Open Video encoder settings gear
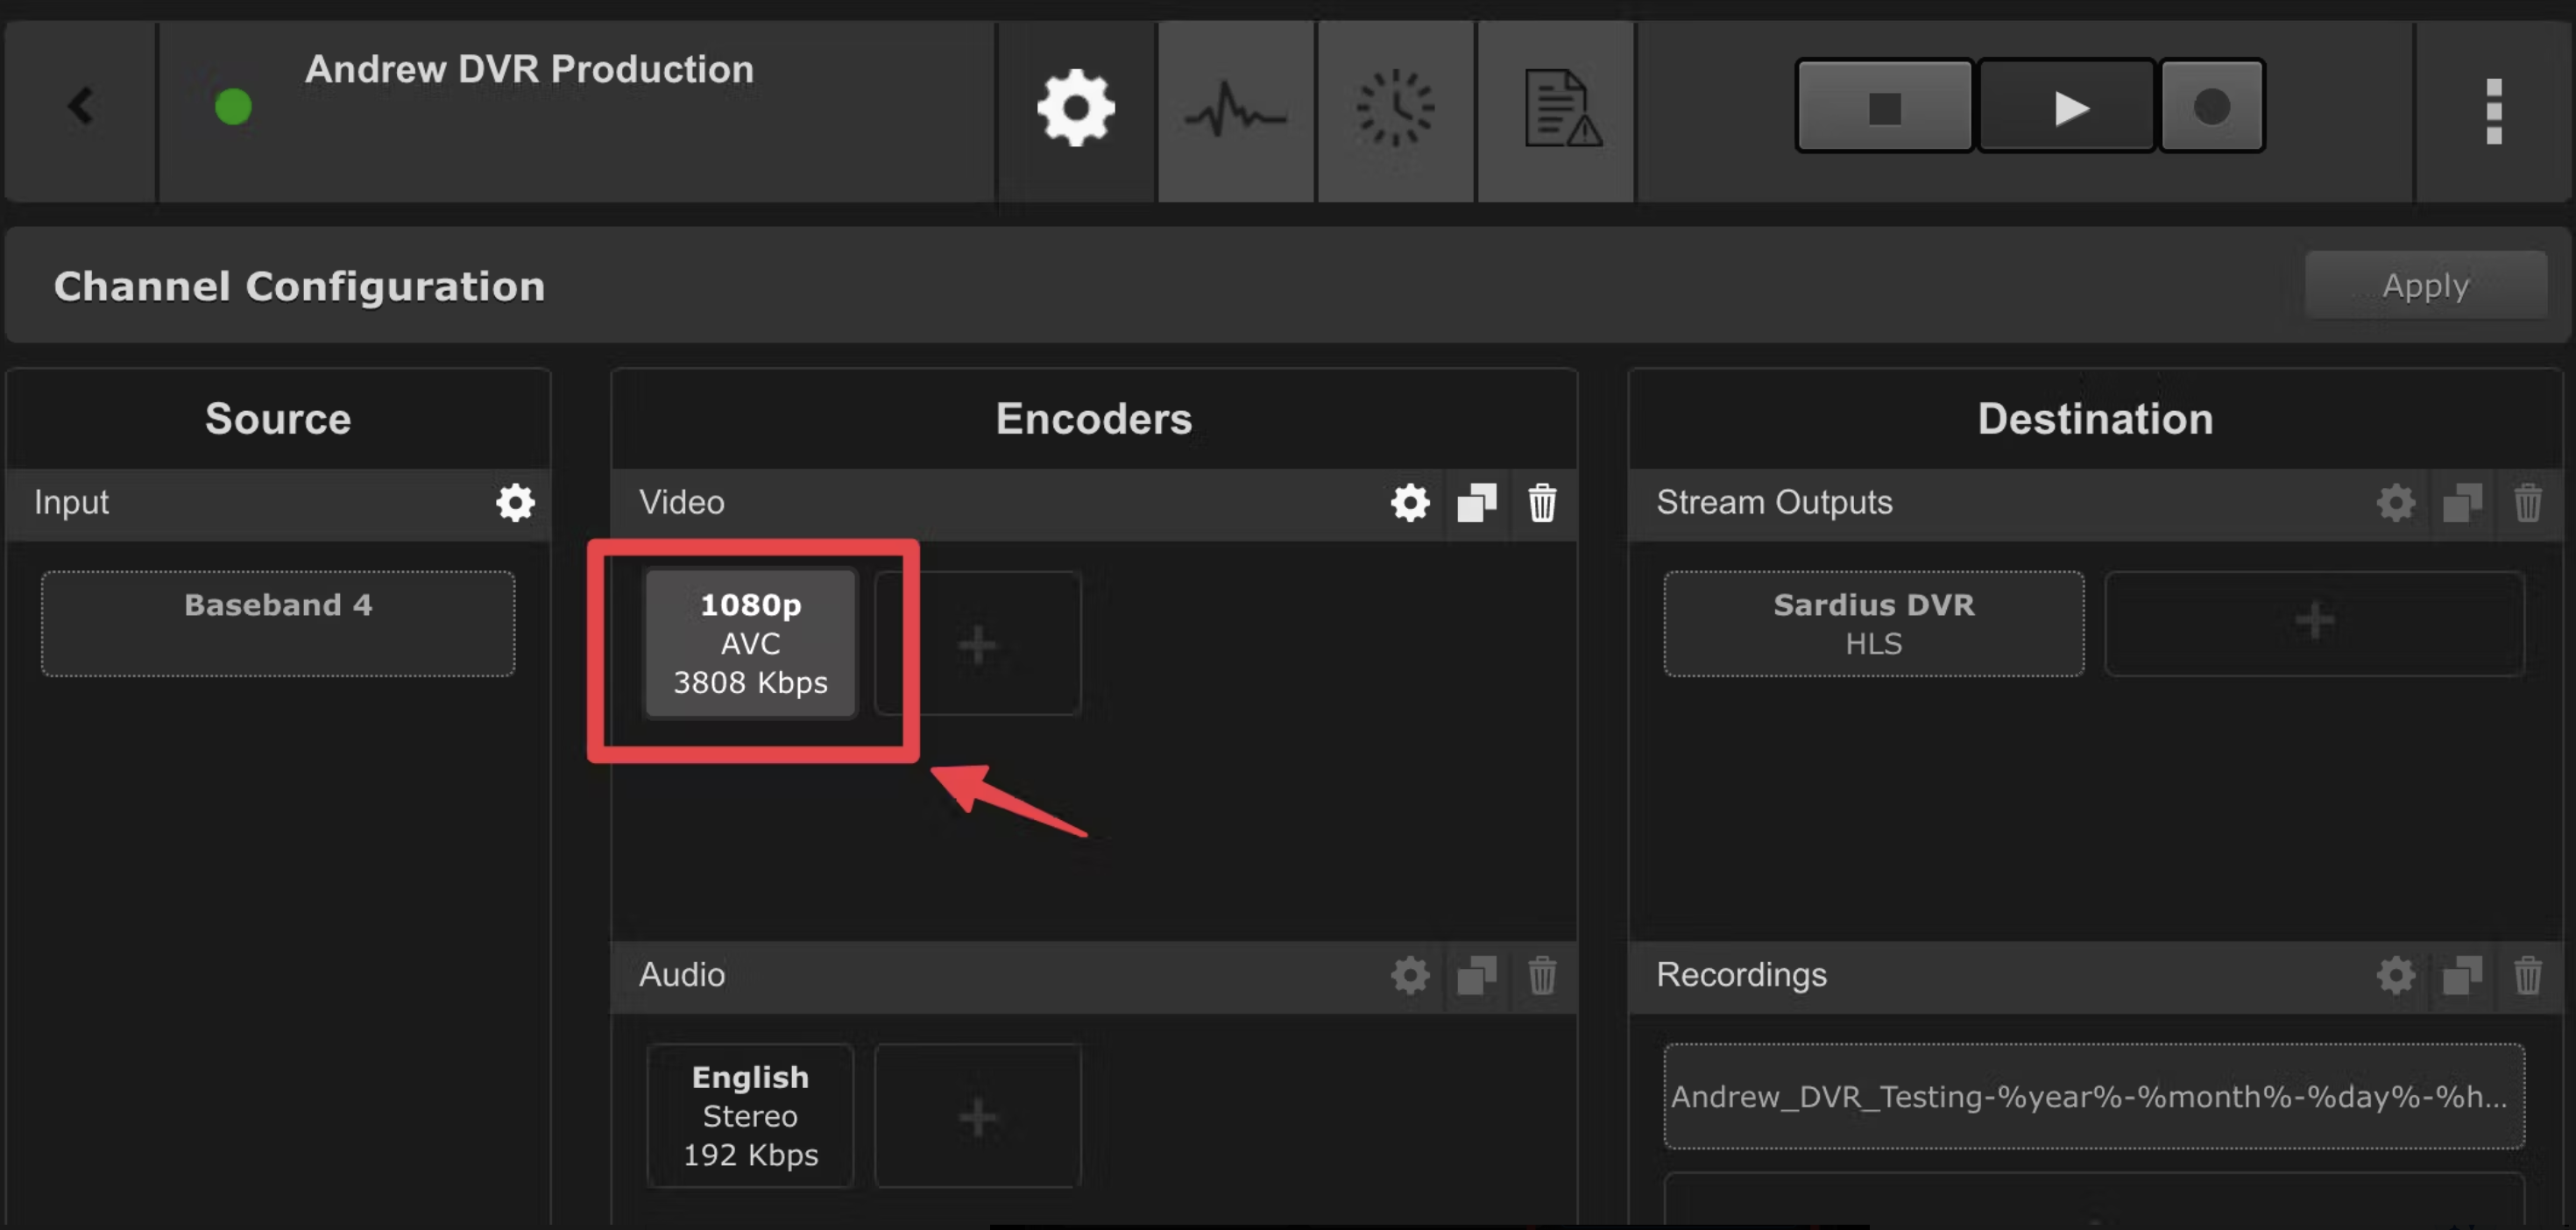Viewport: 2576px width, 1230px height. [1410, 502]
